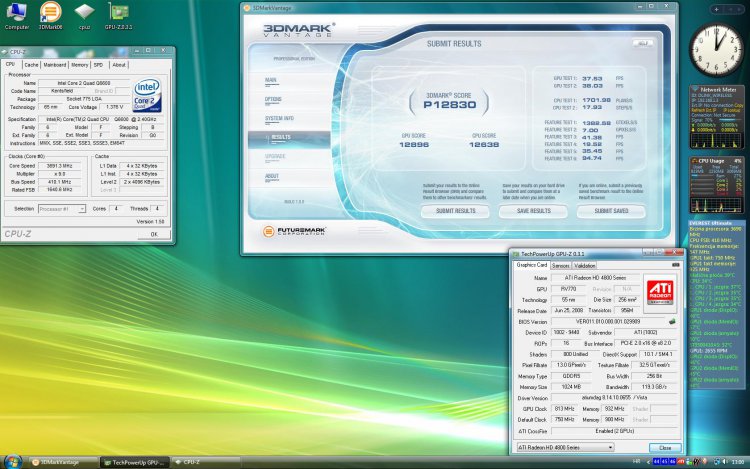Switch to the Sensors tab in GPU-Z
750x469 pixels.
pyautogui.click(x=560, y=265)
